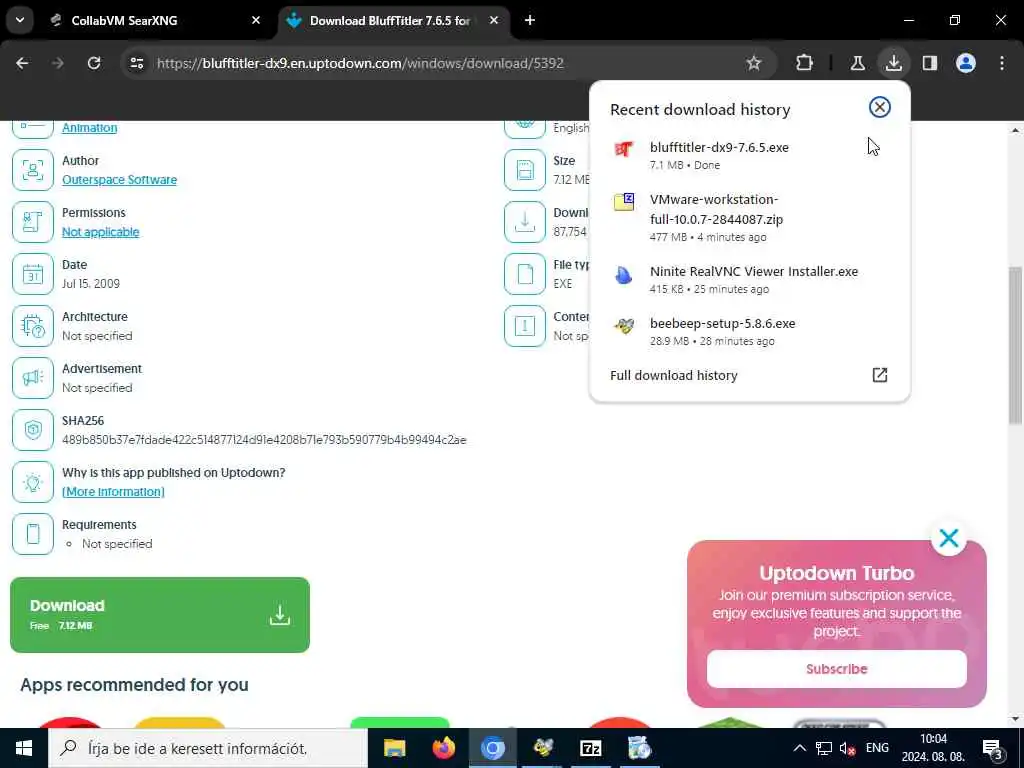Click the File type document icon
The image size is (1024, 768).
525,274
